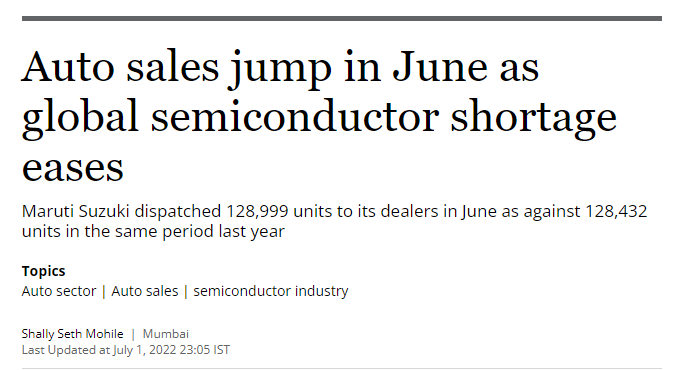The height and width of the screenshot is (370, 683).
Task: Click the separator between Auto sector and Auto sales
Action: (x=104, y=291)
